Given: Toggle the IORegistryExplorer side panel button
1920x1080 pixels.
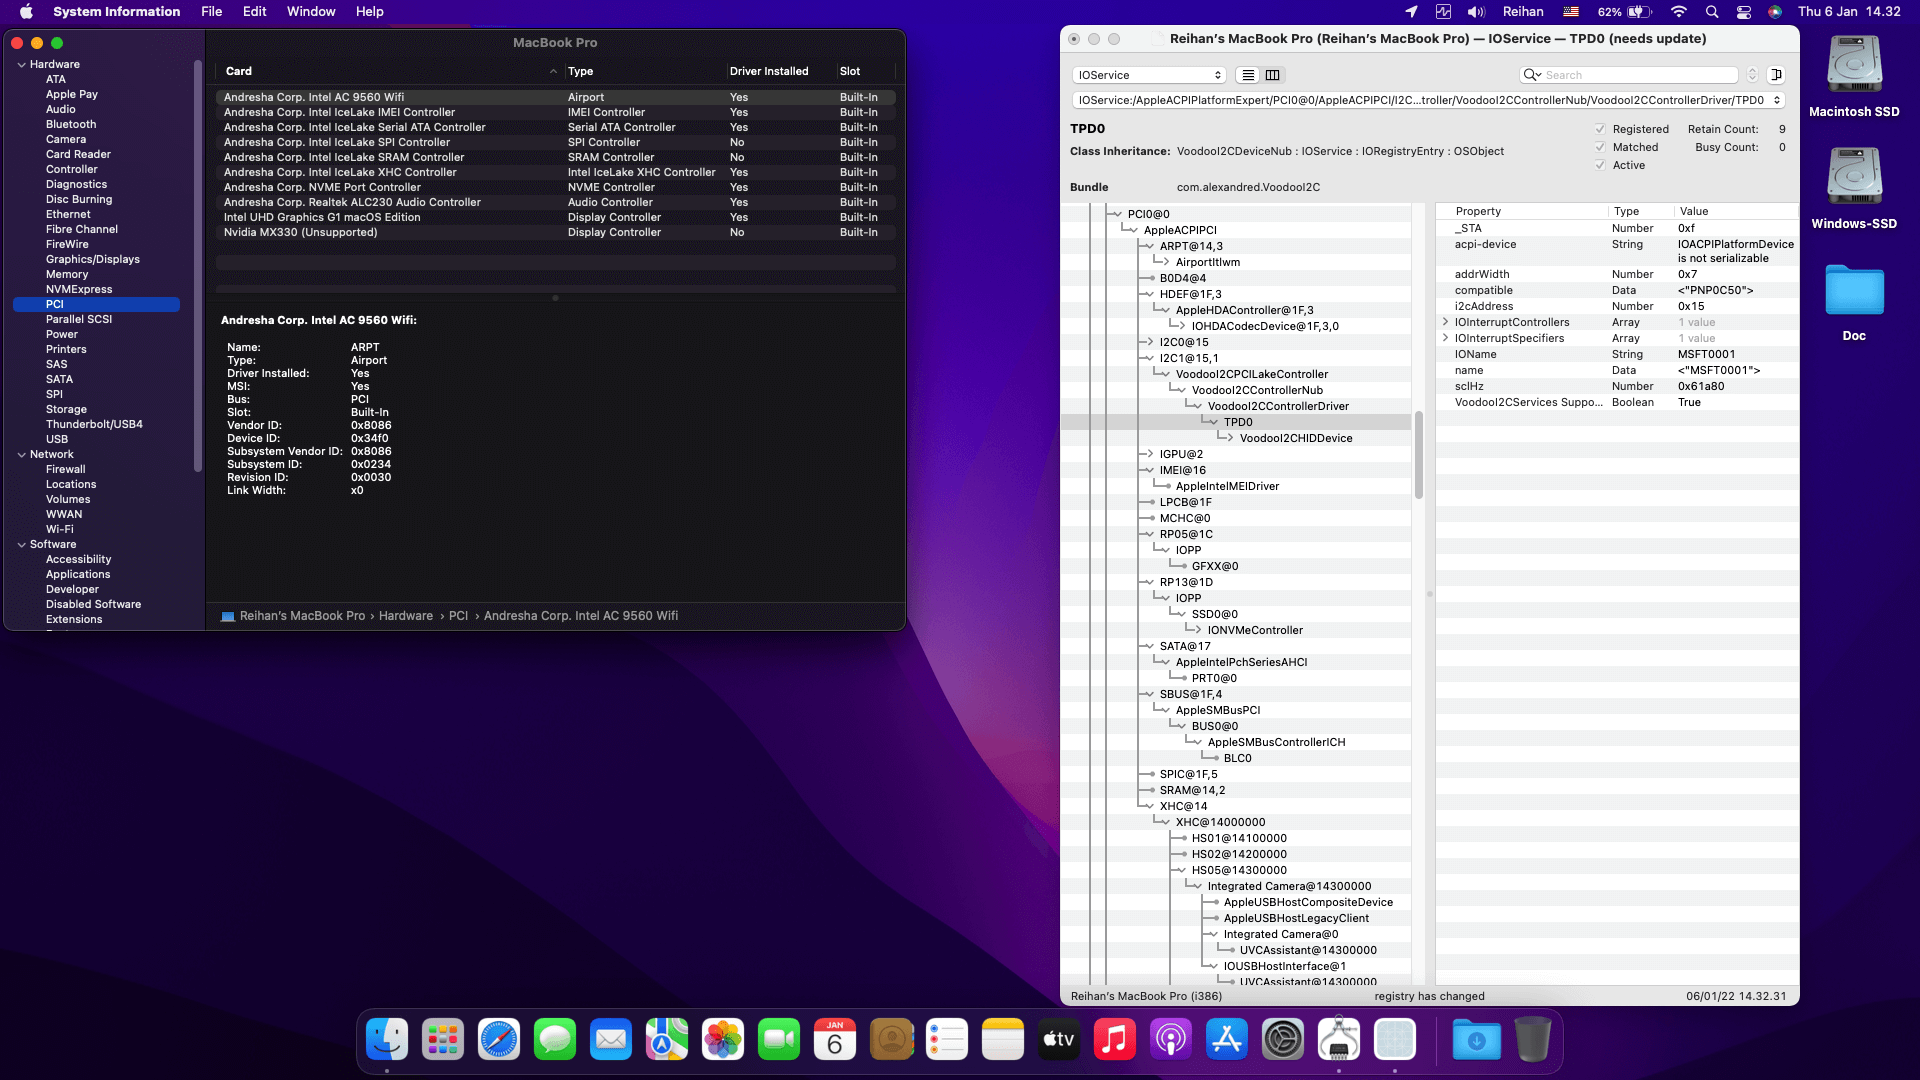Looking at the screenshot, I should click(x=1777, y=75).
